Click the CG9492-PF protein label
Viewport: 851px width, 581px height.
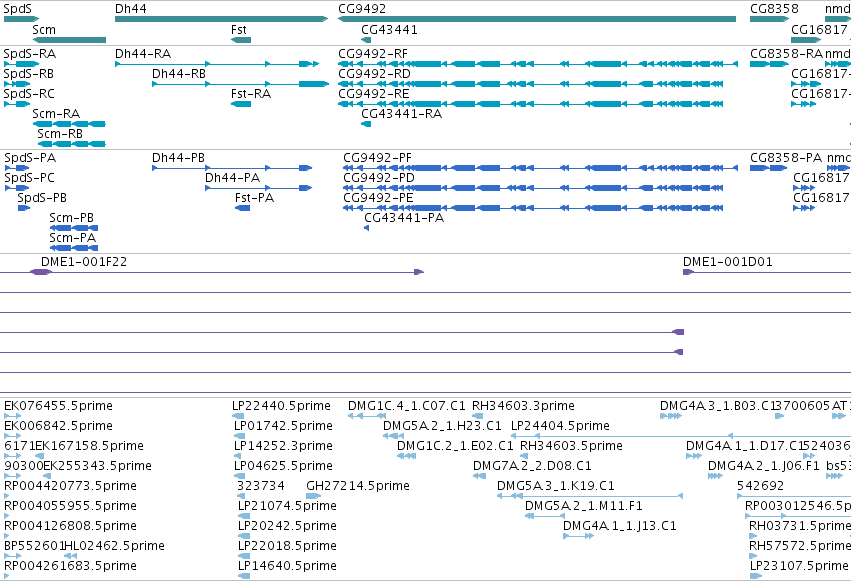(x=377, y=158)
